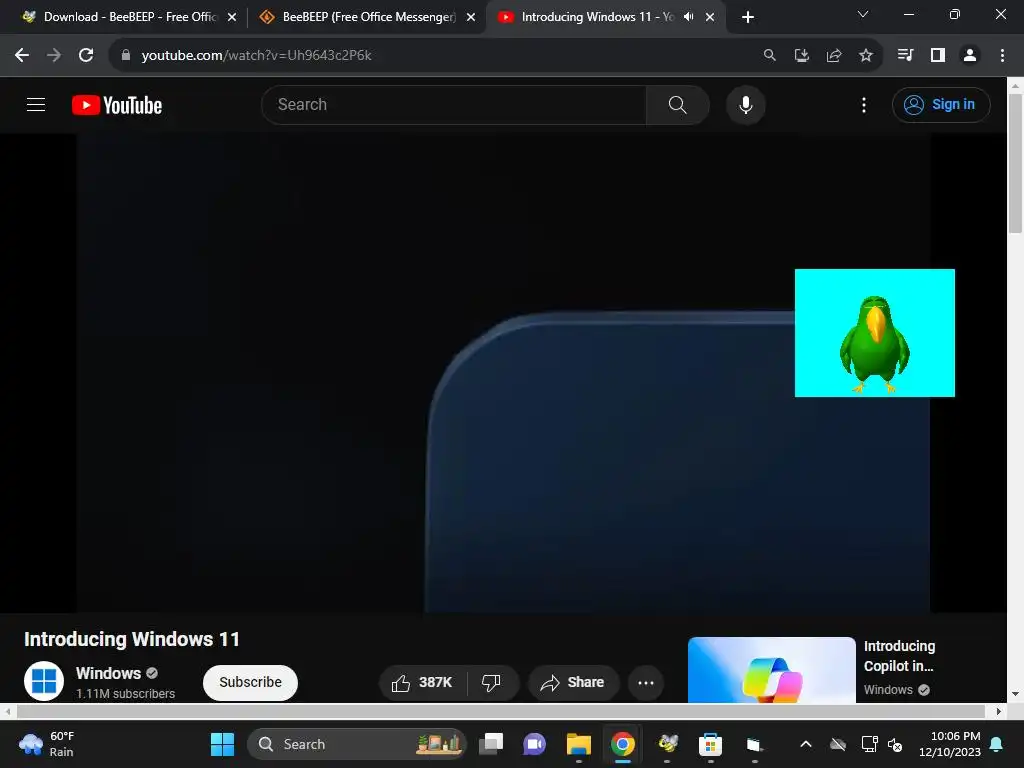Mute the YouTube tab audio icon
Viewport: 1024px width, 768px height.
(688, 17)
